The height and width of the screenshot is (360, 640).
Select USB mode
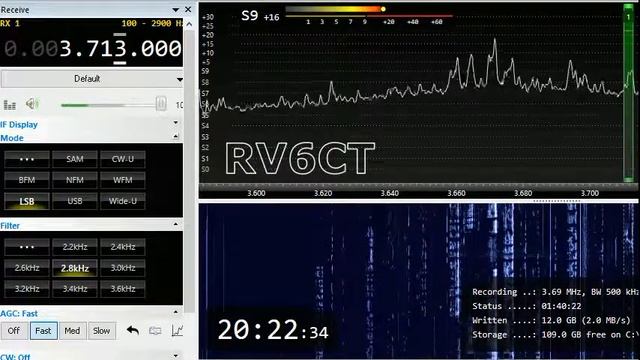(x=75, y=201)
